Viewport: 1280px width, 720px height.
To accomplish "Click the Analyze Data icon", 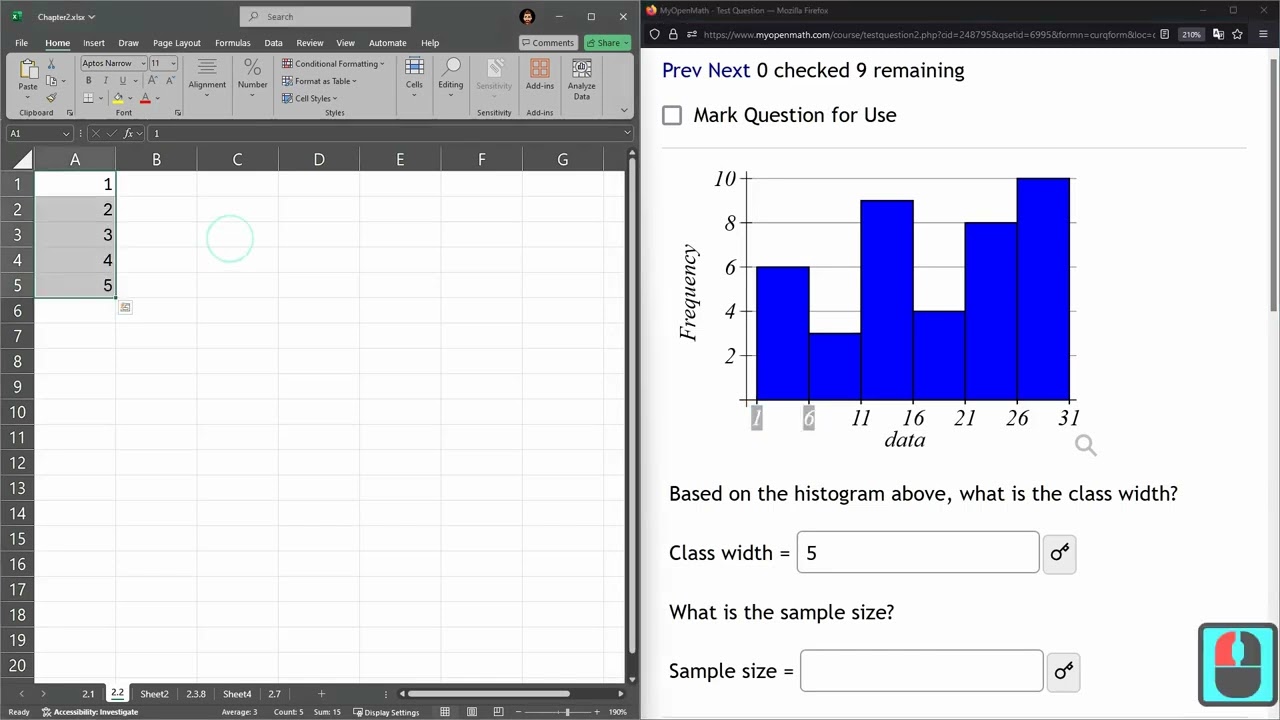I will point(582,68).
